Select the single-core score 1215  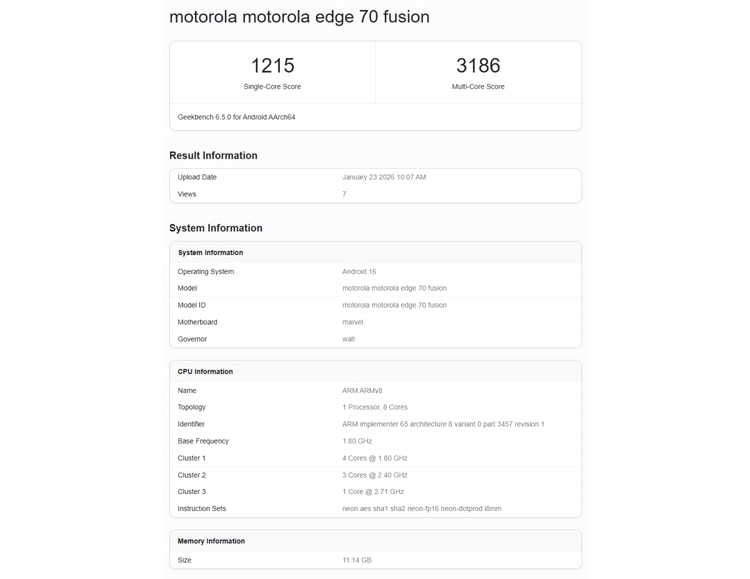(x=272, y=66)
